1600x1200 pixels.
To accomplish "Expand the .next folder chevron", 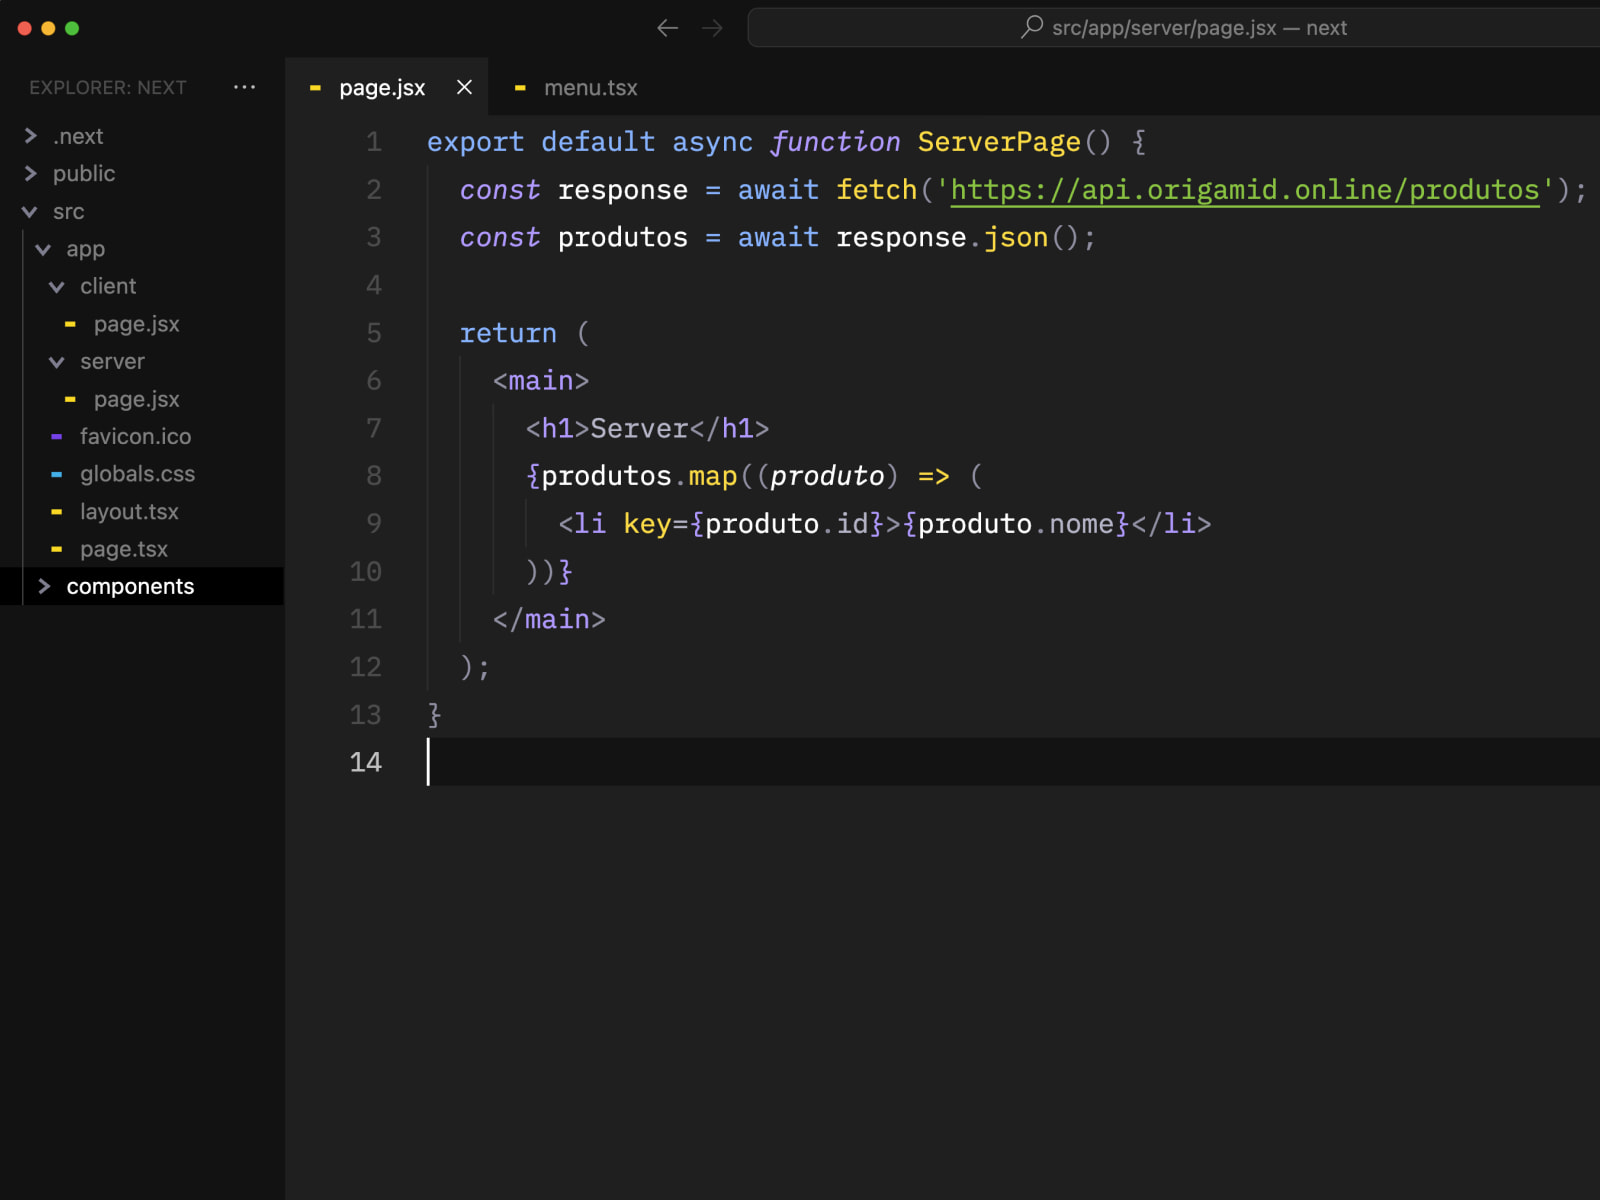I will pyautogui.click(x=30, y=136).
